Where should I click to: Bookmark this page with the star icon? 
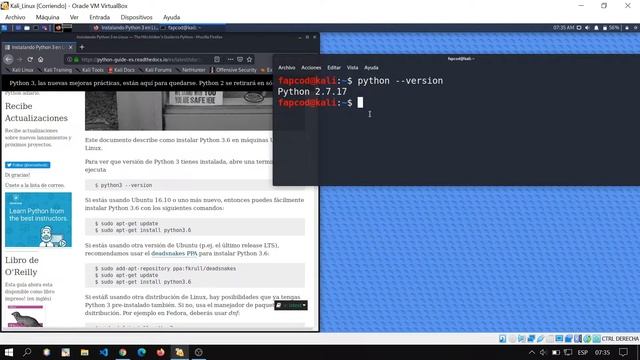[x=249, y=60]
